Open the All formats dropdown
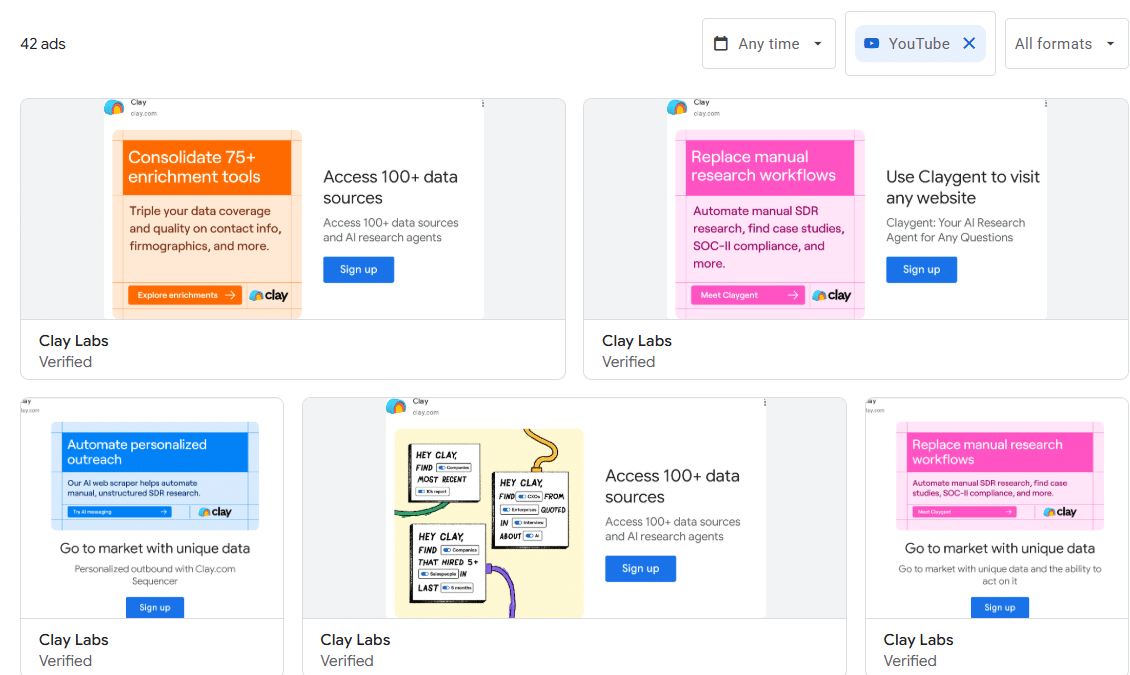1130x675 pixels. [1066, 43]
